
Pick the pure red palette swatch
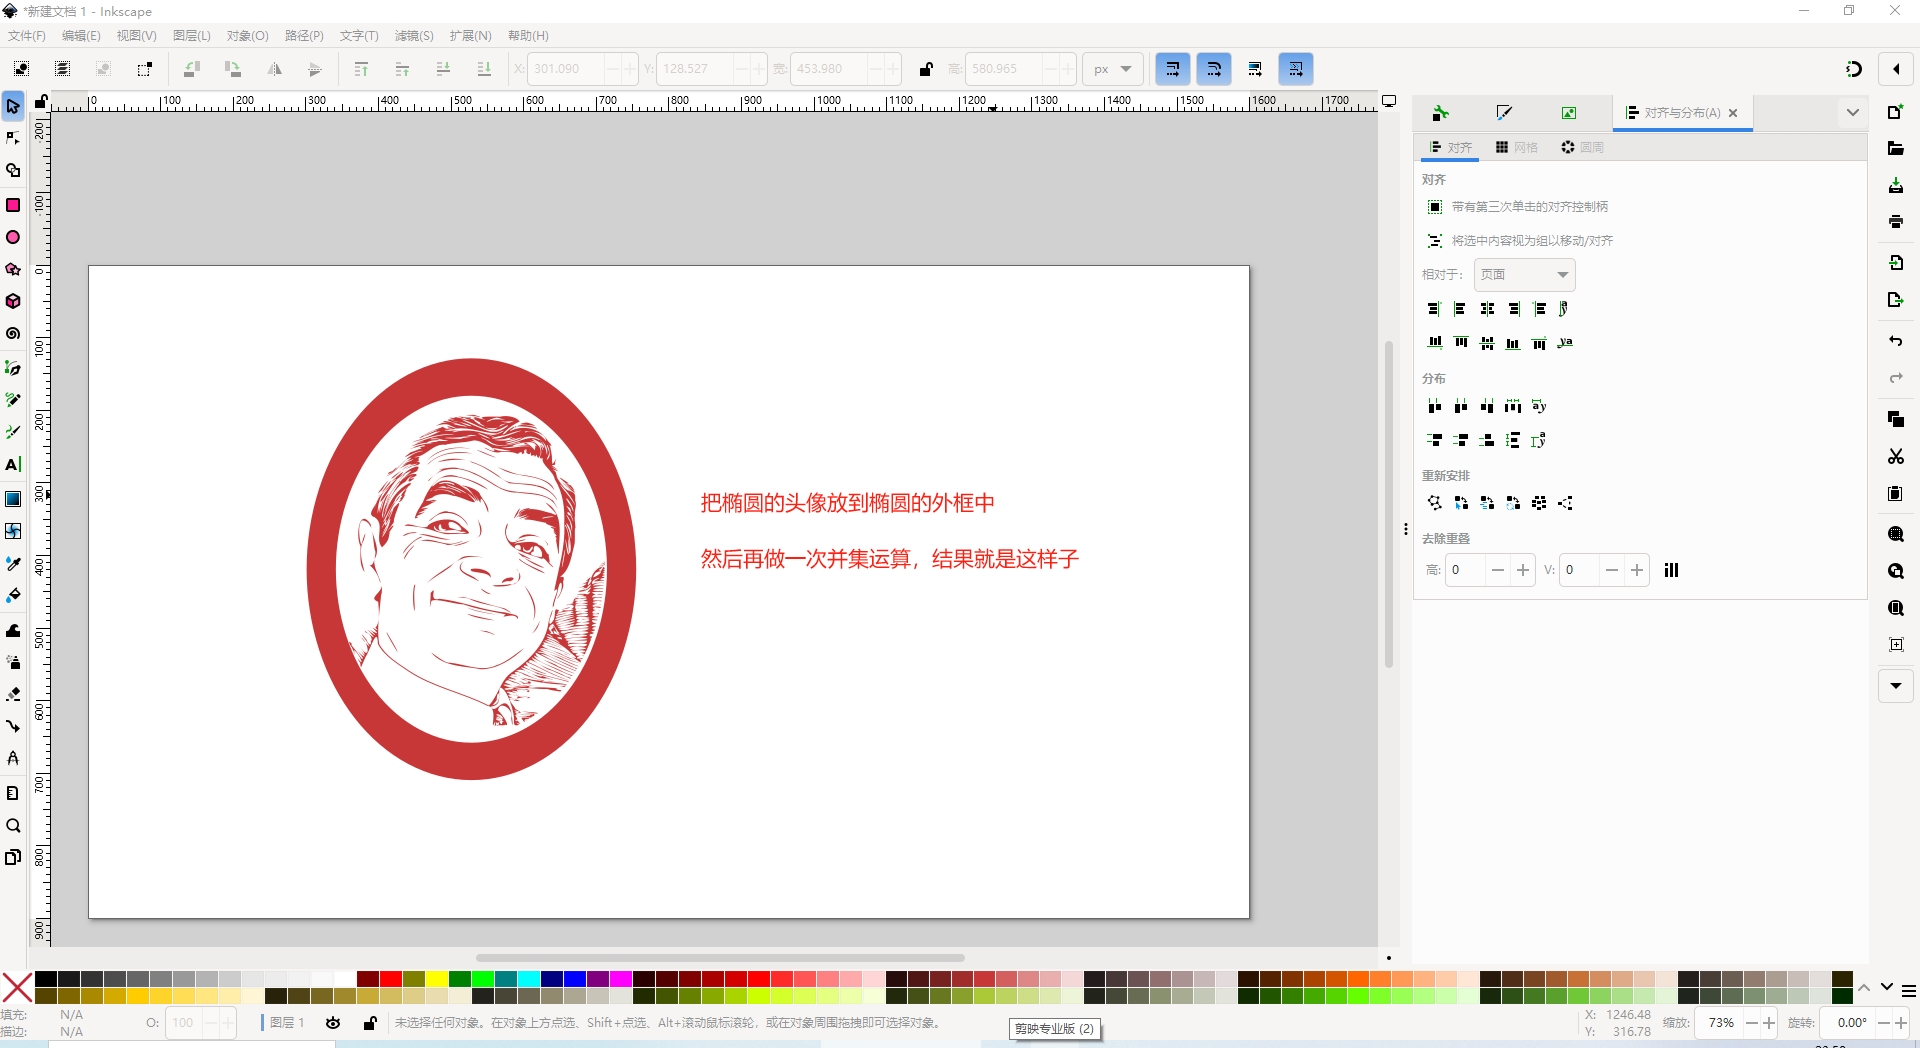[x=391, y=979]
